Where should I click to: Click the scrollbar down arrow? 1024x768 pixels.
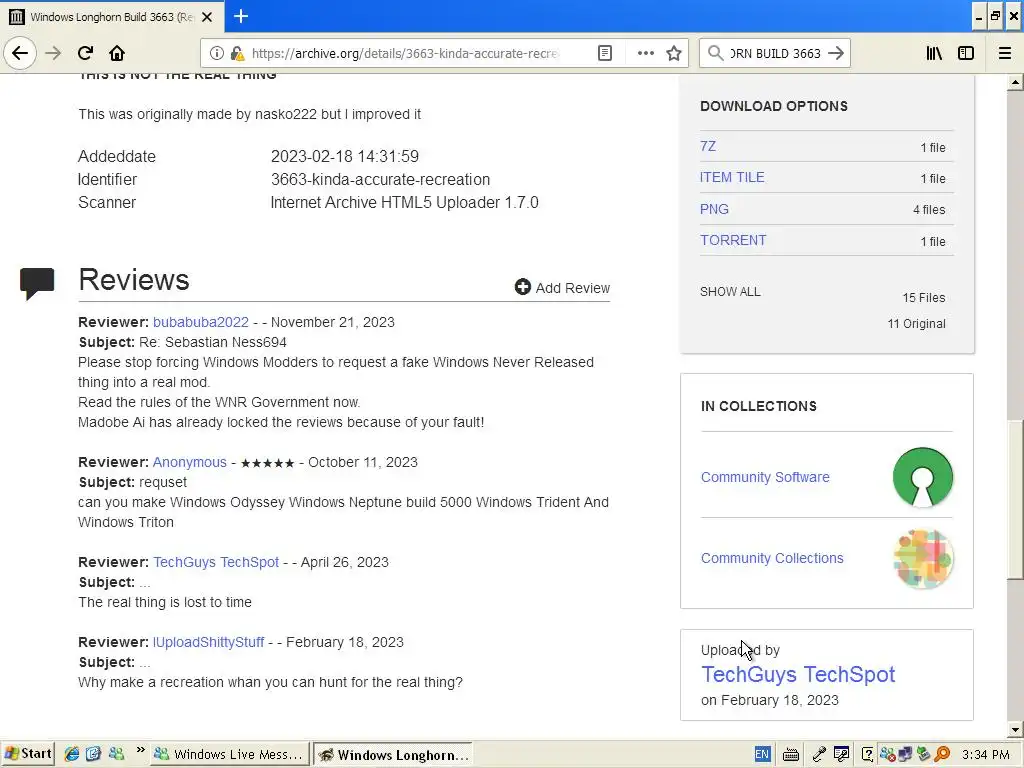pyautogui.click(x=1015, y=730)
